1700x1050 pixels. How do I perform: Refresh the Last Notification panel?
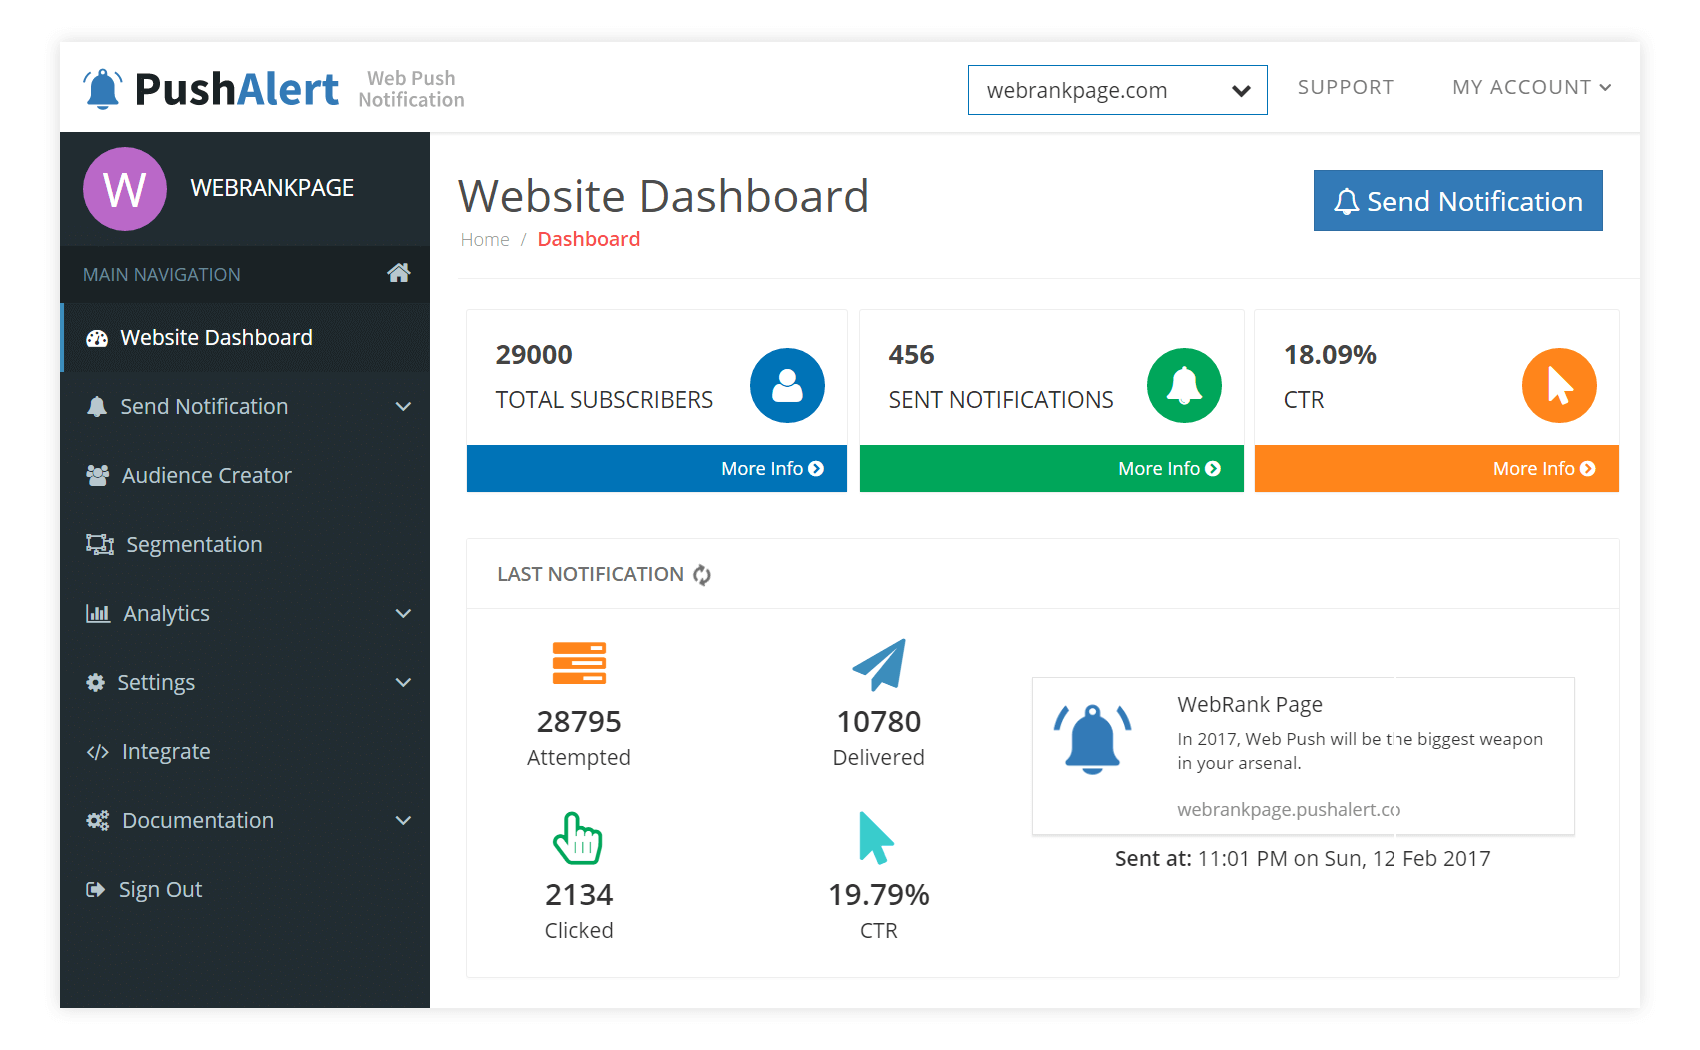click(701, 575)
